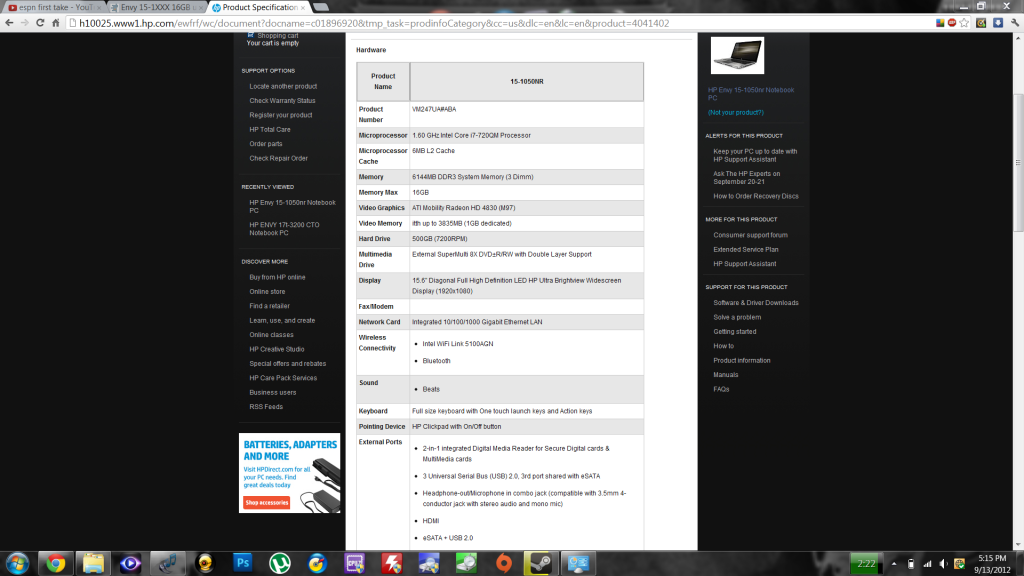Open the FAQs link
The width and height of the screenshot is (1024, 576).
tap(721, 389)
